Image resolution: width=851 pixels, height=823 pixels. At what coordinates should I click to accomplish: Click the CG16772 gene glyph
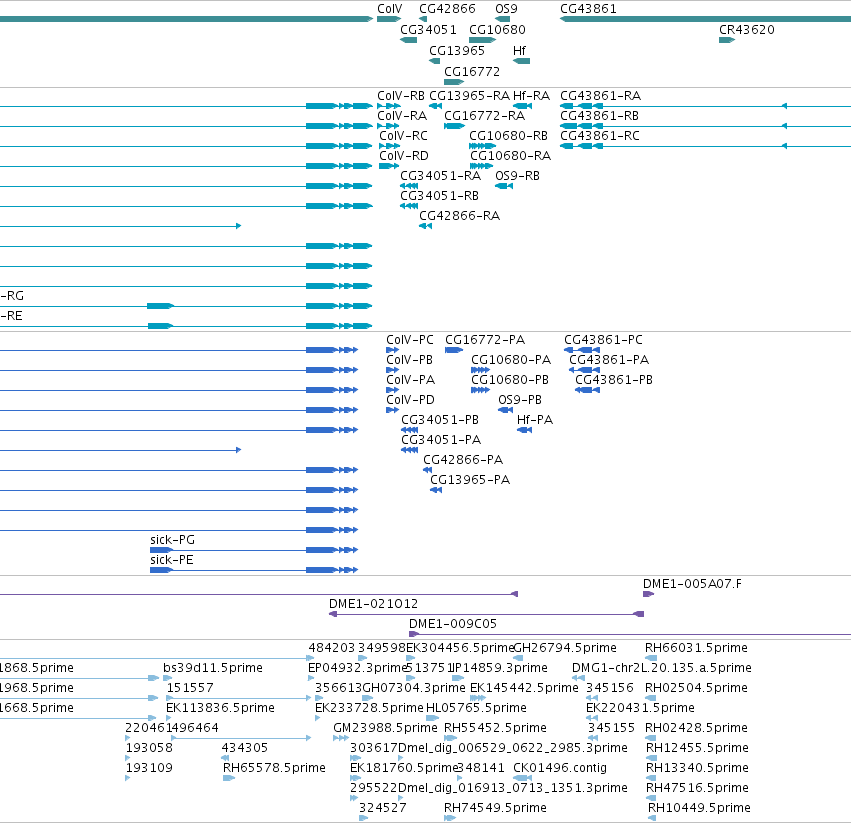tap(454, 82)
